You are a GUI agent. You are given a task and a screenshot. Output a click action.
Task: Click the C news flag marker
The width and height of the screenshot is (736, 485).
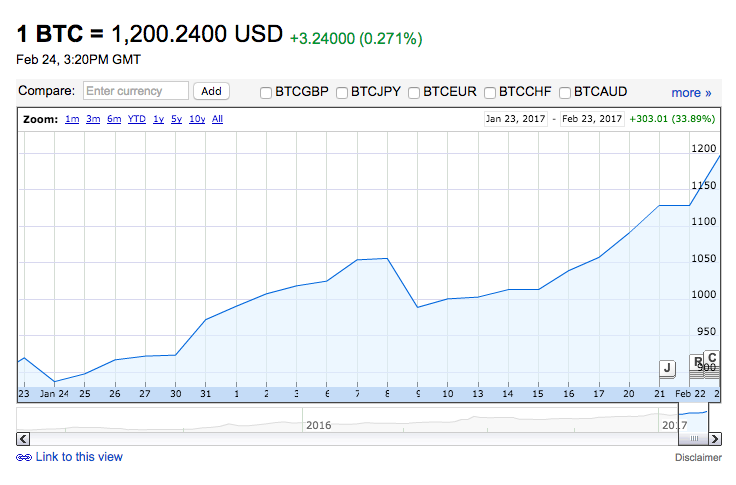pyautogui.click(x=712, y=357)
